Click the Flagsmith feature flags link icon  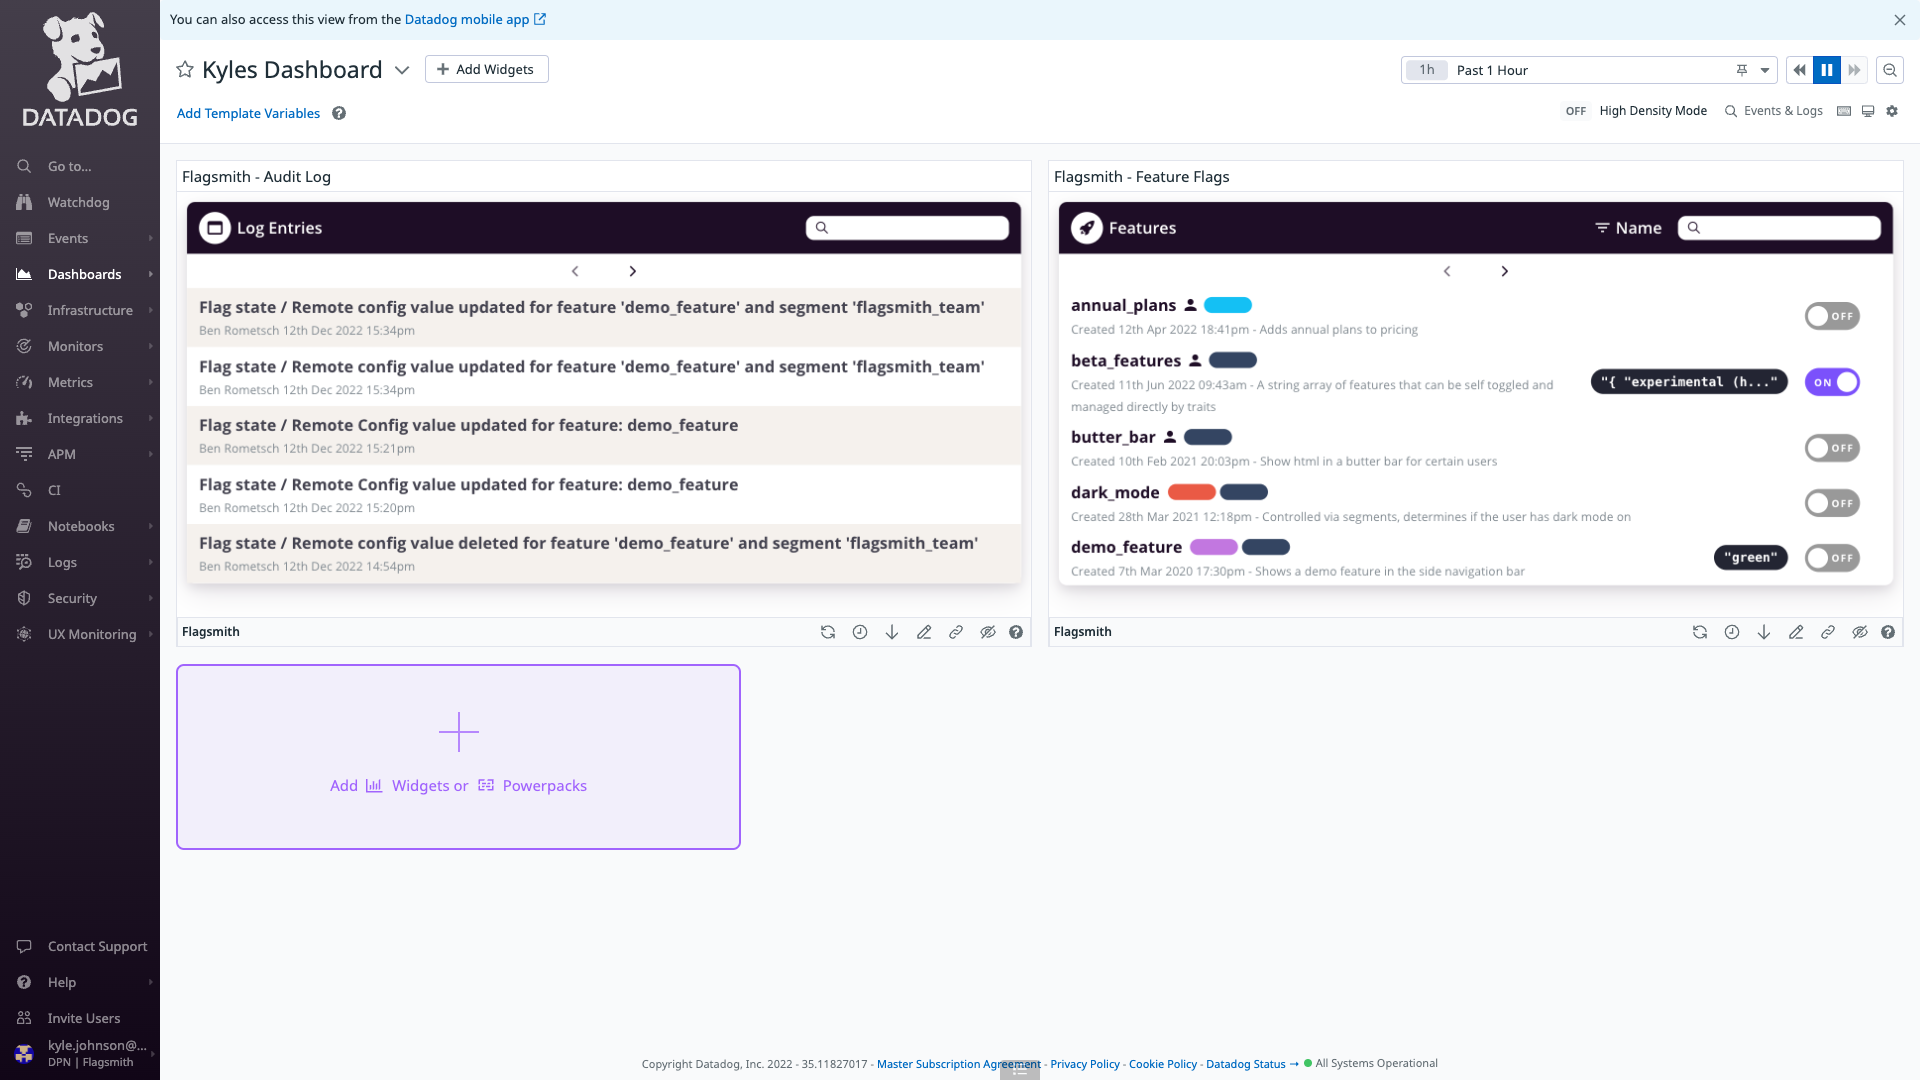1828,630
